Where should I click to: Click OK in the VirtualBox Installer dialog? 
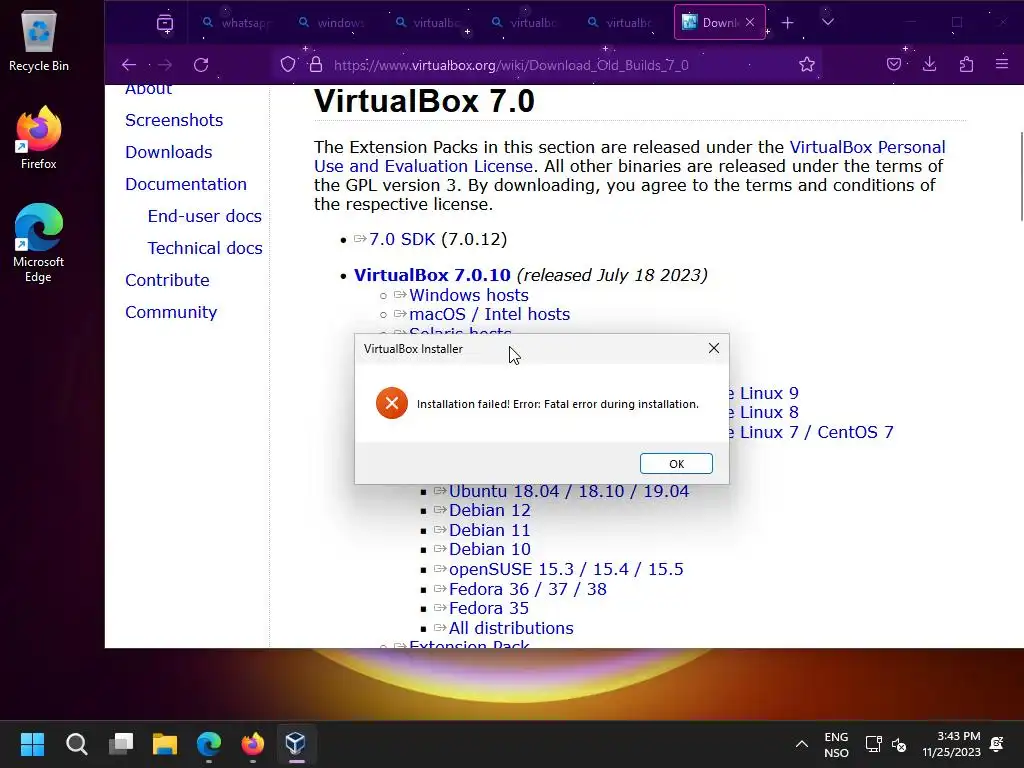pos(676,464)
